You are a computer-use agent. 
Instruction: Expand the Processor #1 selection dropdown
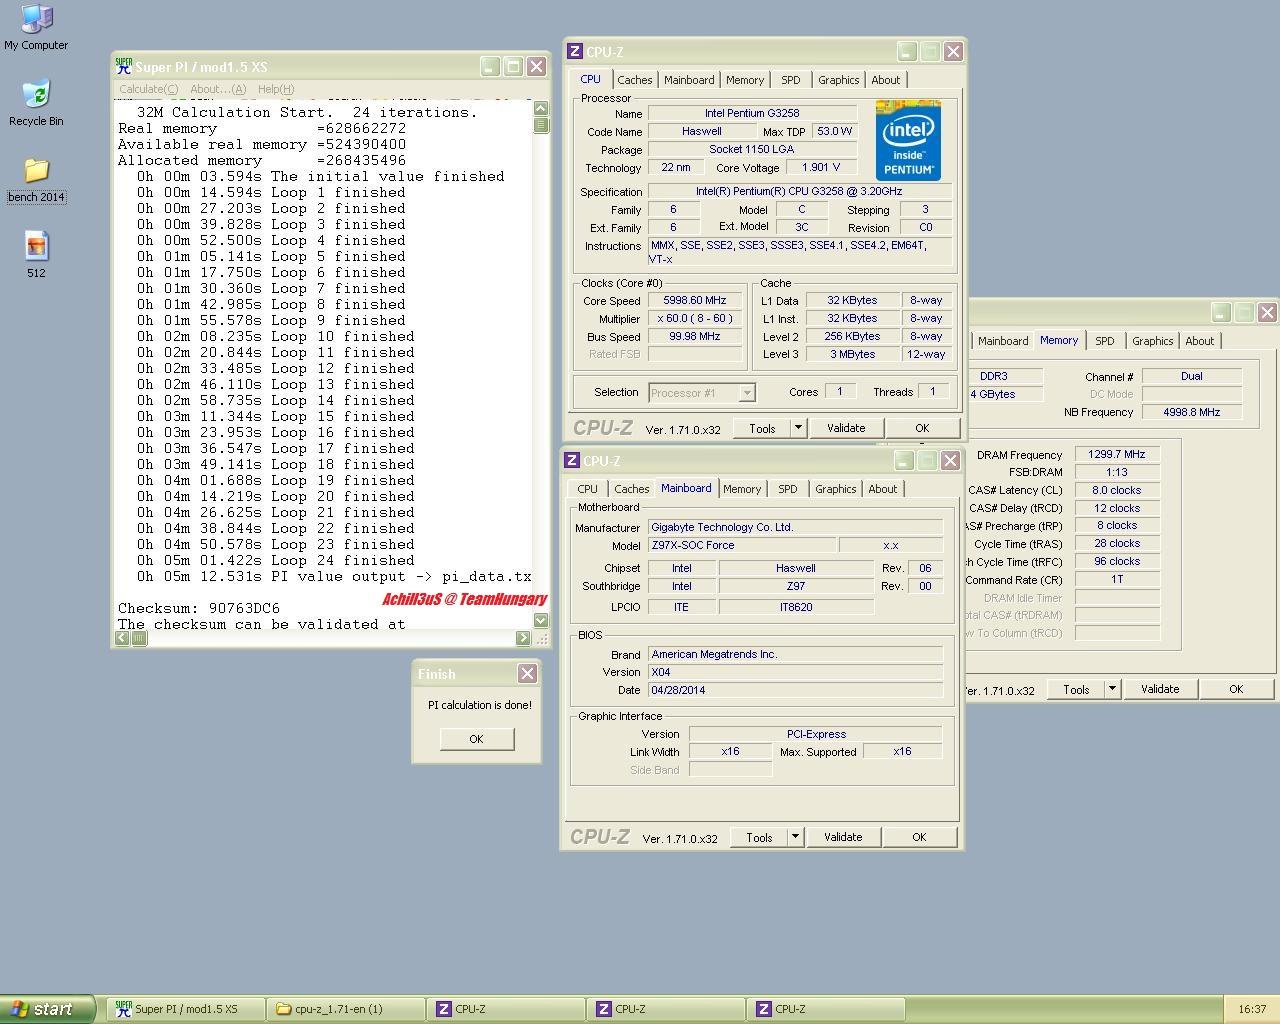click(746, 393)
